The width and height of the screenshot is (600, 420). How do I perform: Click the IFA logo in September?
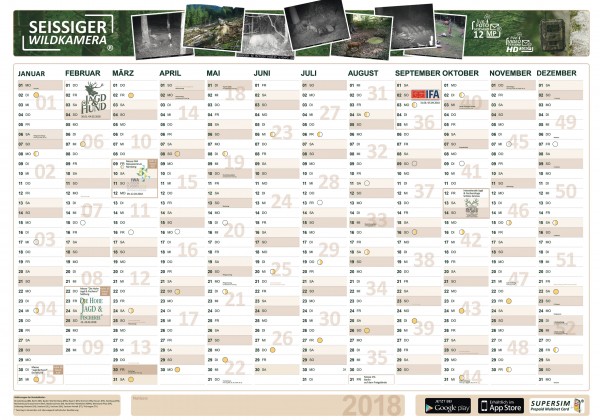pyautogui.click(x=426, y=94)
